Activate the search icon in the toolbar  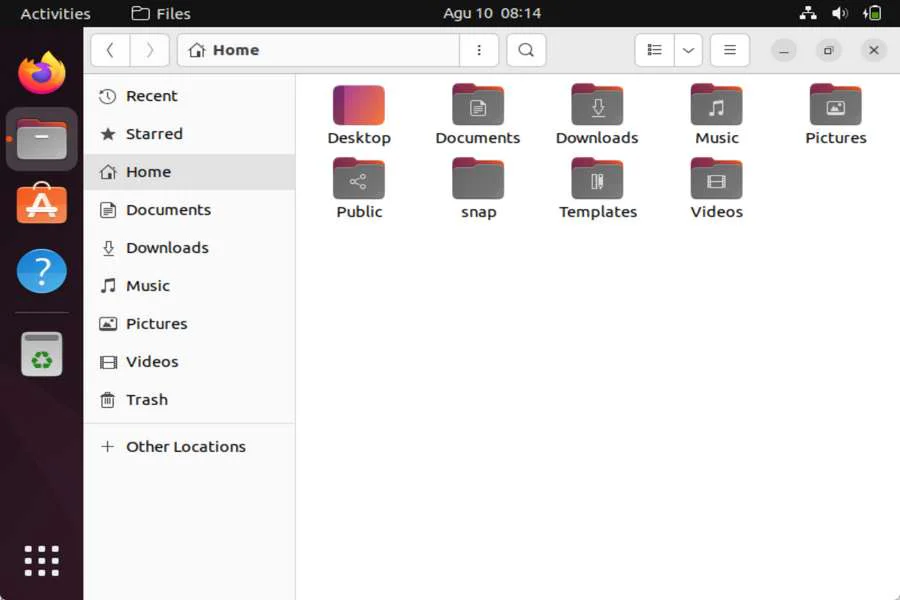click(526, 50)
